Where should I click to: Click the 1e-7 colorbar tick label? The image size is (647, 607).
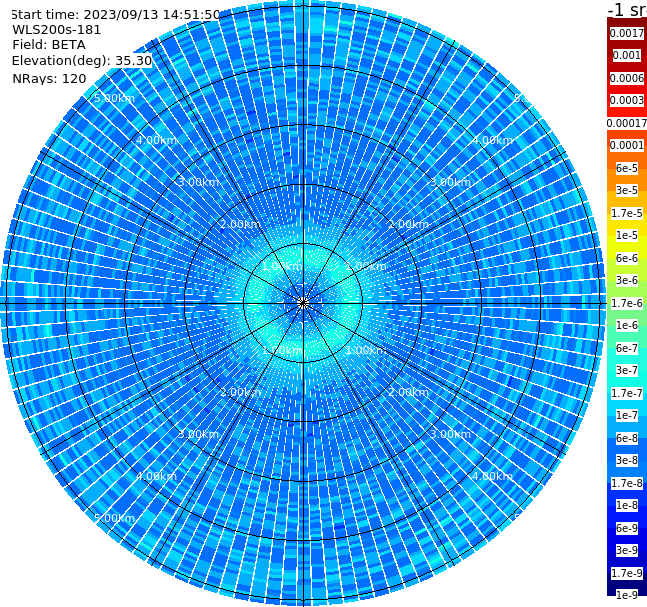pyautogui.click(x=627, y=415)
